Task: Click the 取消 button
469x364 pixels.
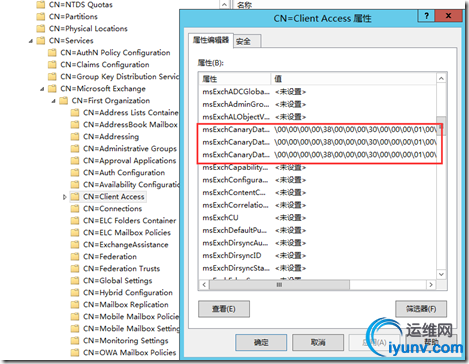Action: click(x=318, y=343)
